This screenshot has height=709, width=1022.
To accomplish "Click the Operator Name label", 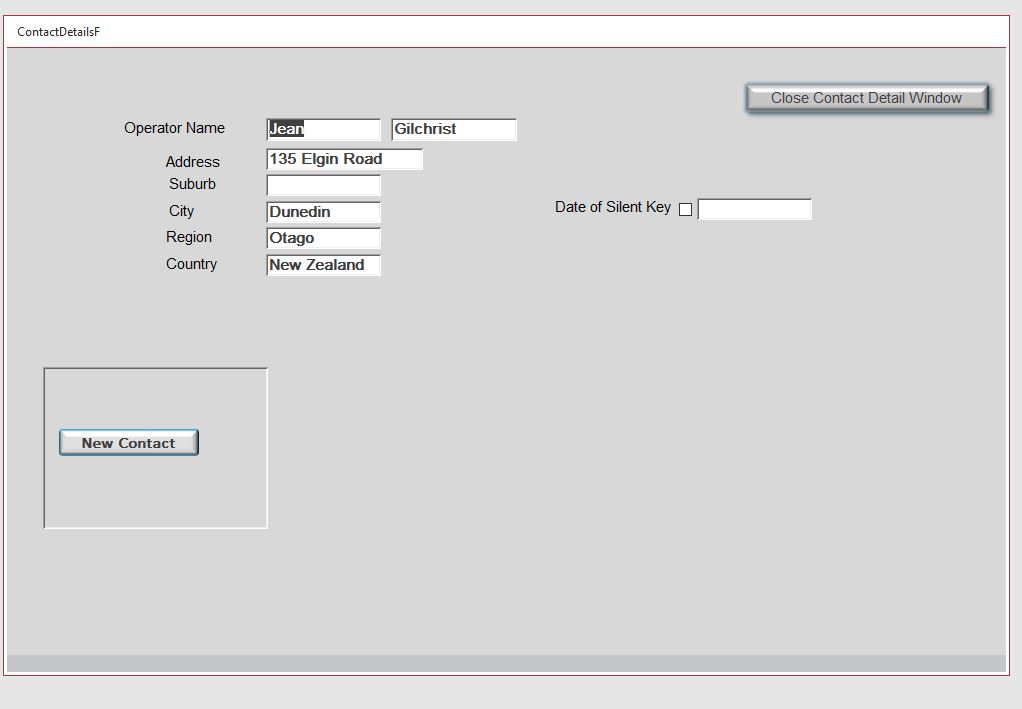I will pyautogui.click(x=174, y=128).
